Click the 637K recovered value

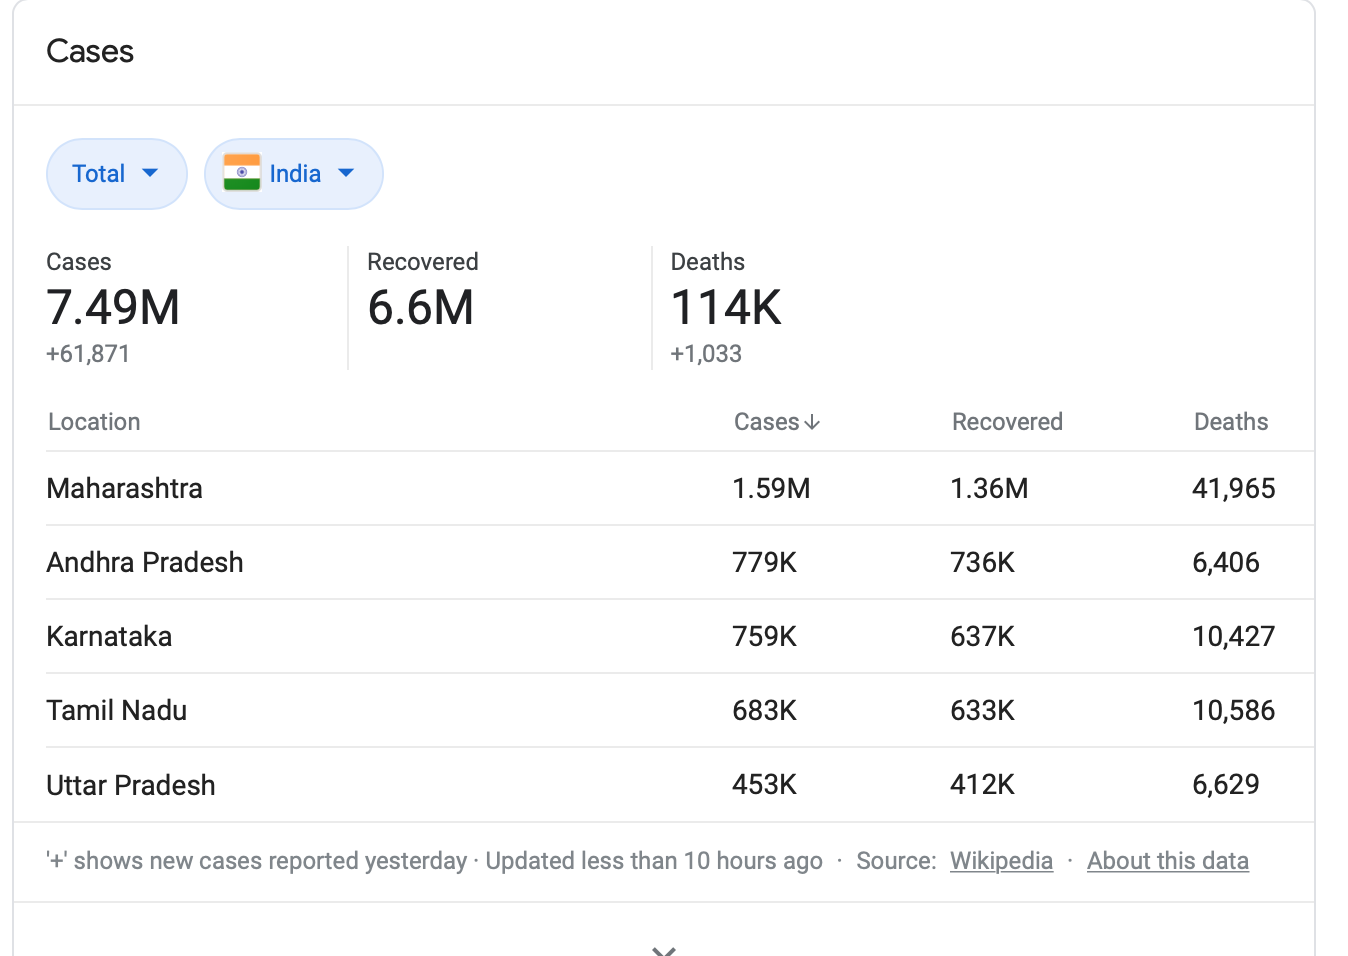(x=983, y=637)
